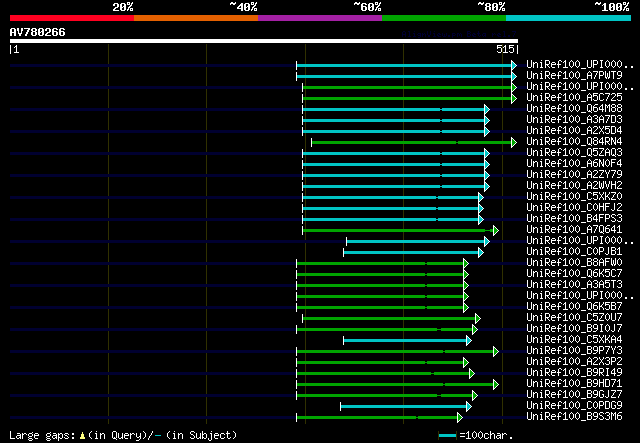
Task: Click the red 20% identity color segment
Action: click(72, 18)
